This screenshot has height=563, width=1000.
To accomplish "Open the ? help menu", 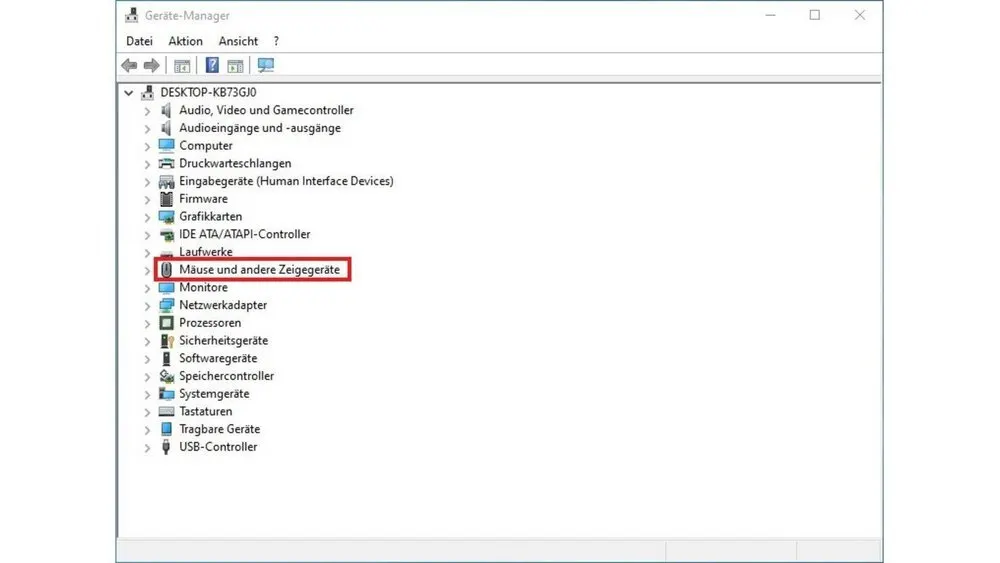I will coord(276,41).
